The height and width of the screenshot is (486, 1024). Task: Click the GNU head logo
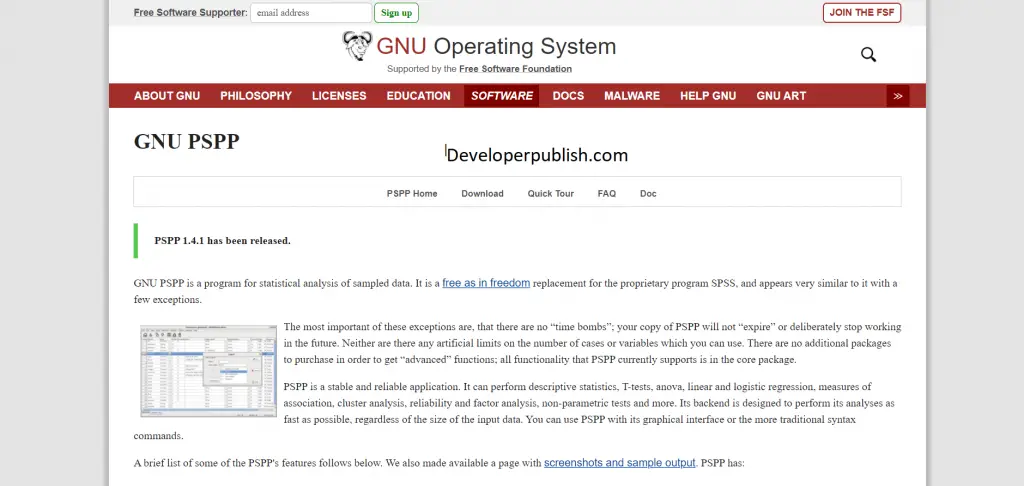(x=357, y=46)
